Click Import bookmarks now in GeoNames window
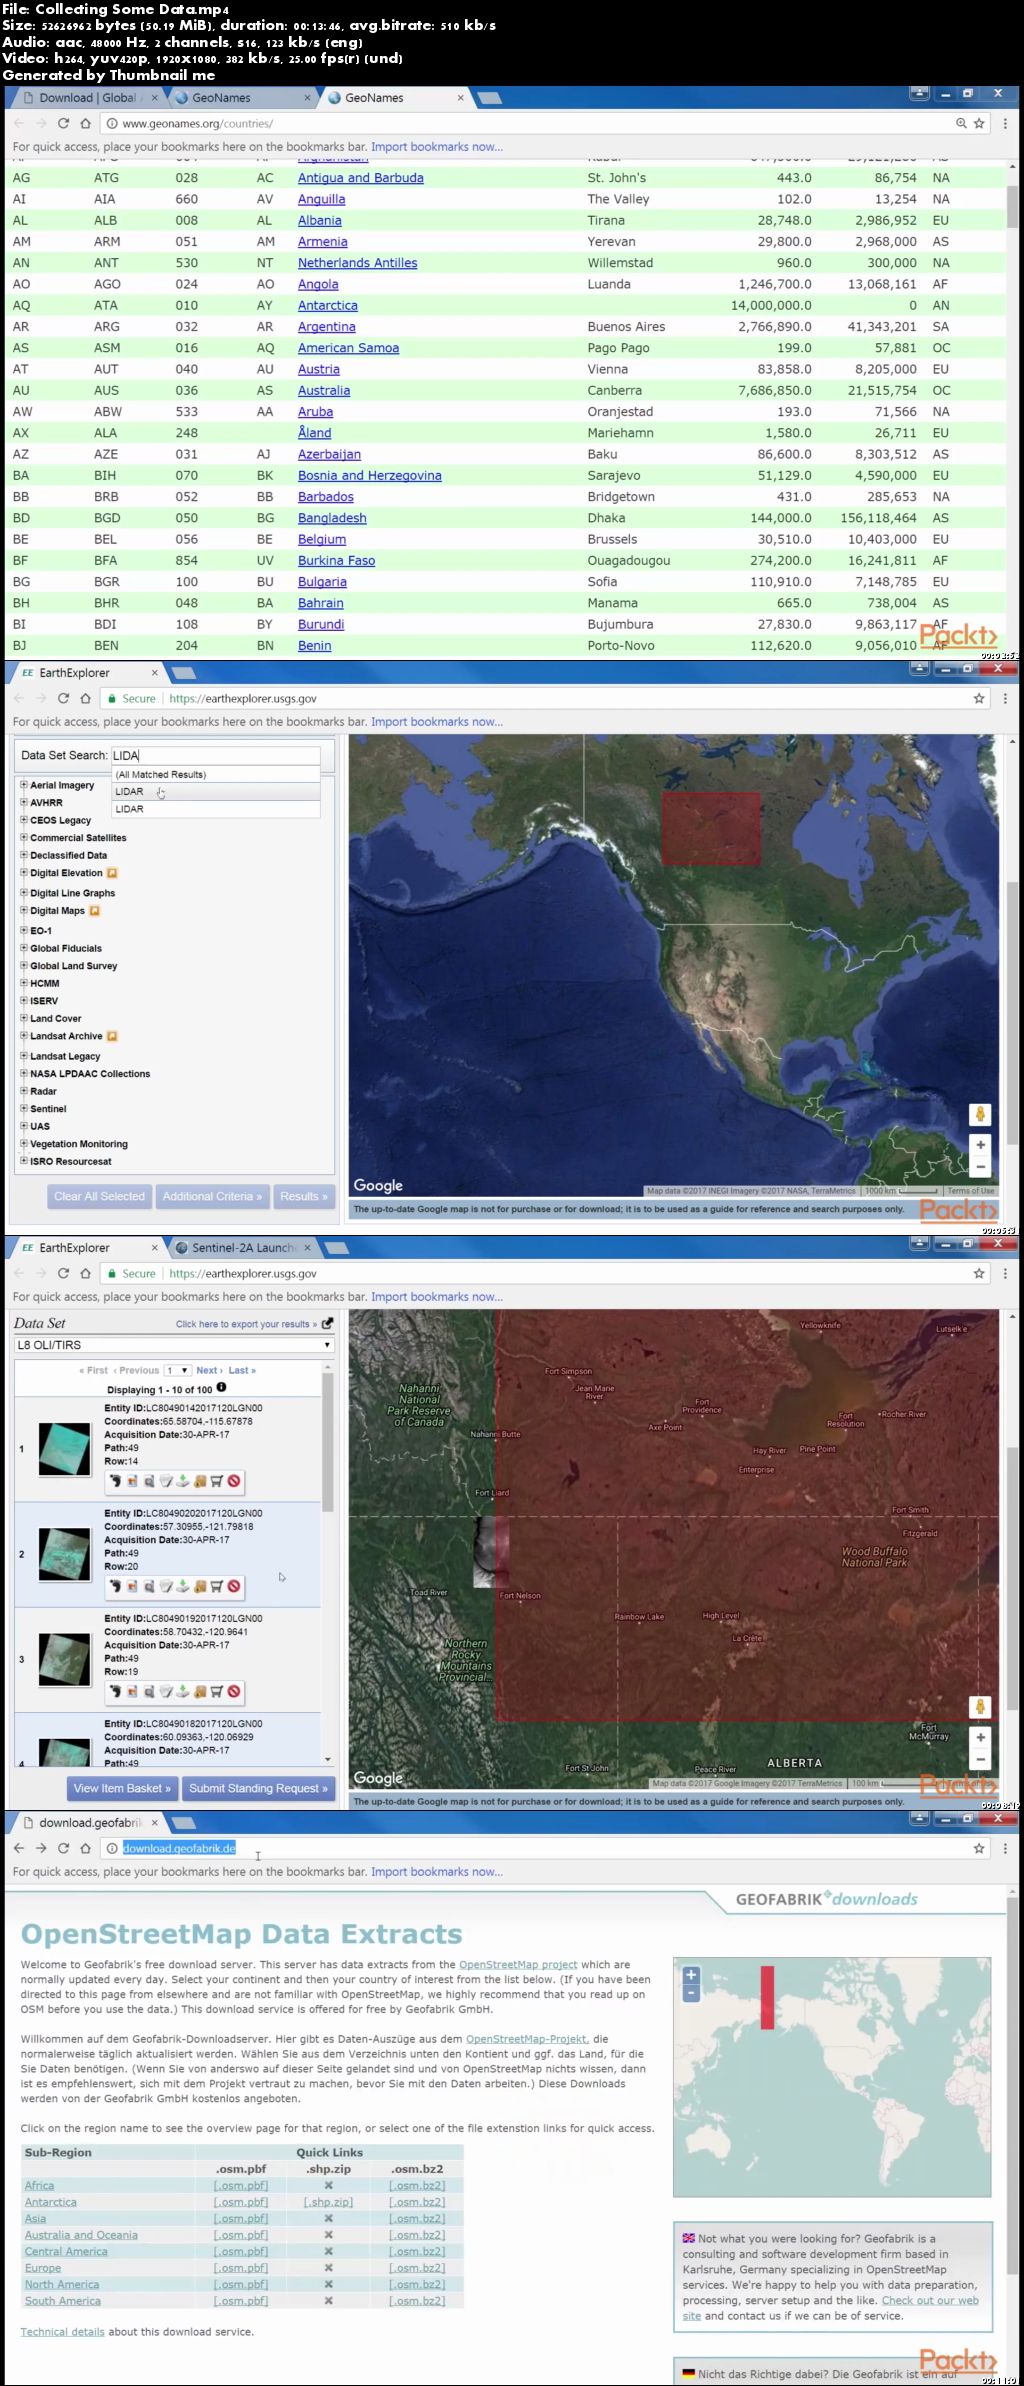1024x2386 pixels. pyautogui.click(x=437, y=146)
